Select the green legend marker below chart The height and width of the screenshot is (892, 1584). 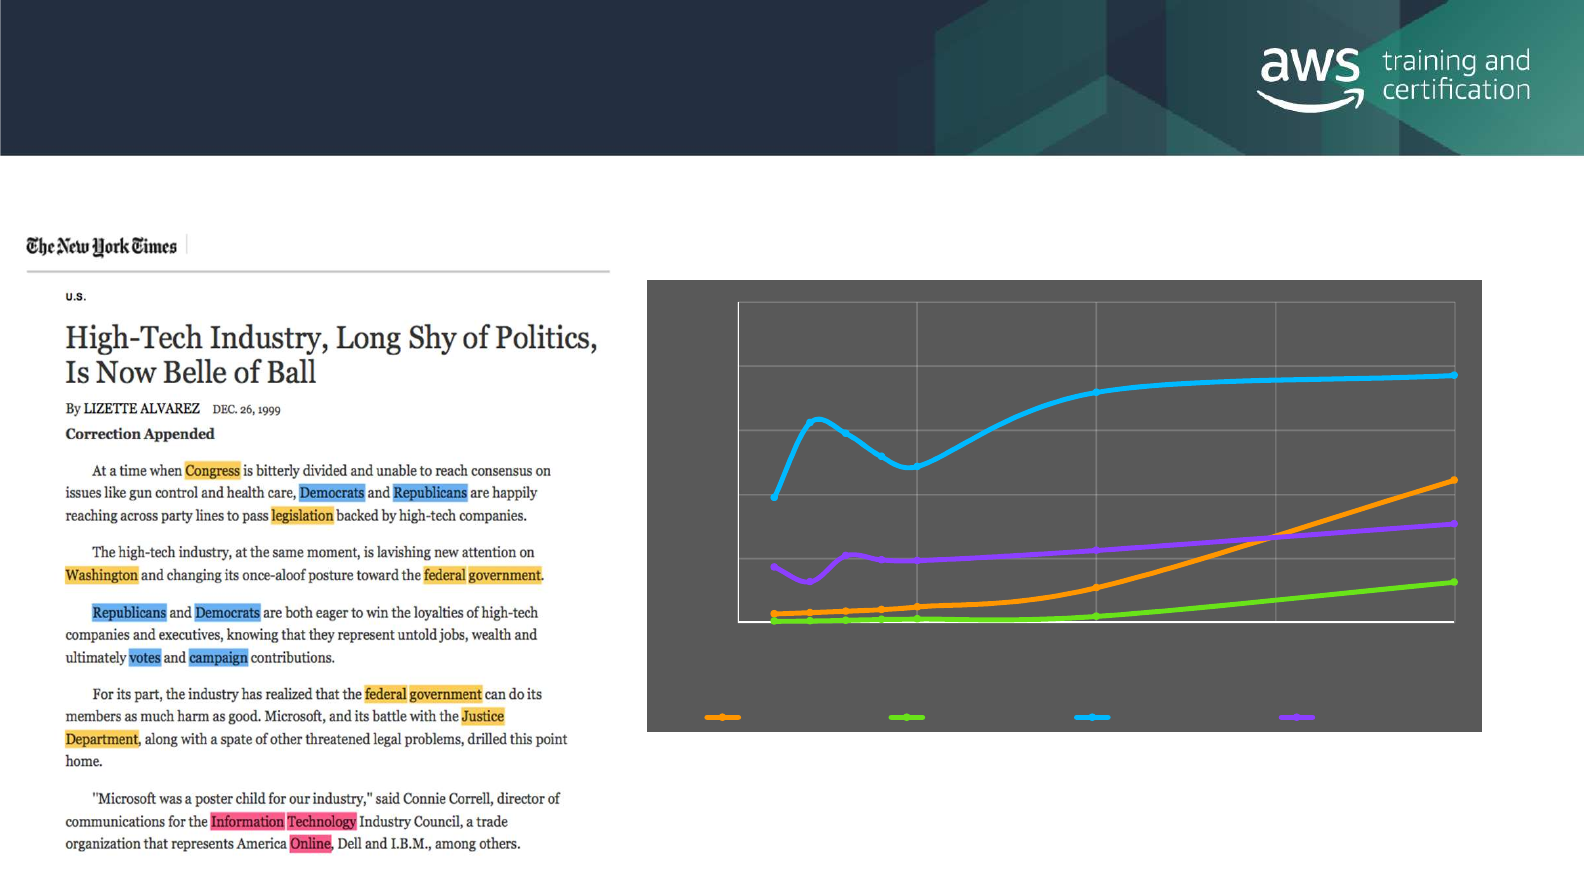[x=907, y=717]
